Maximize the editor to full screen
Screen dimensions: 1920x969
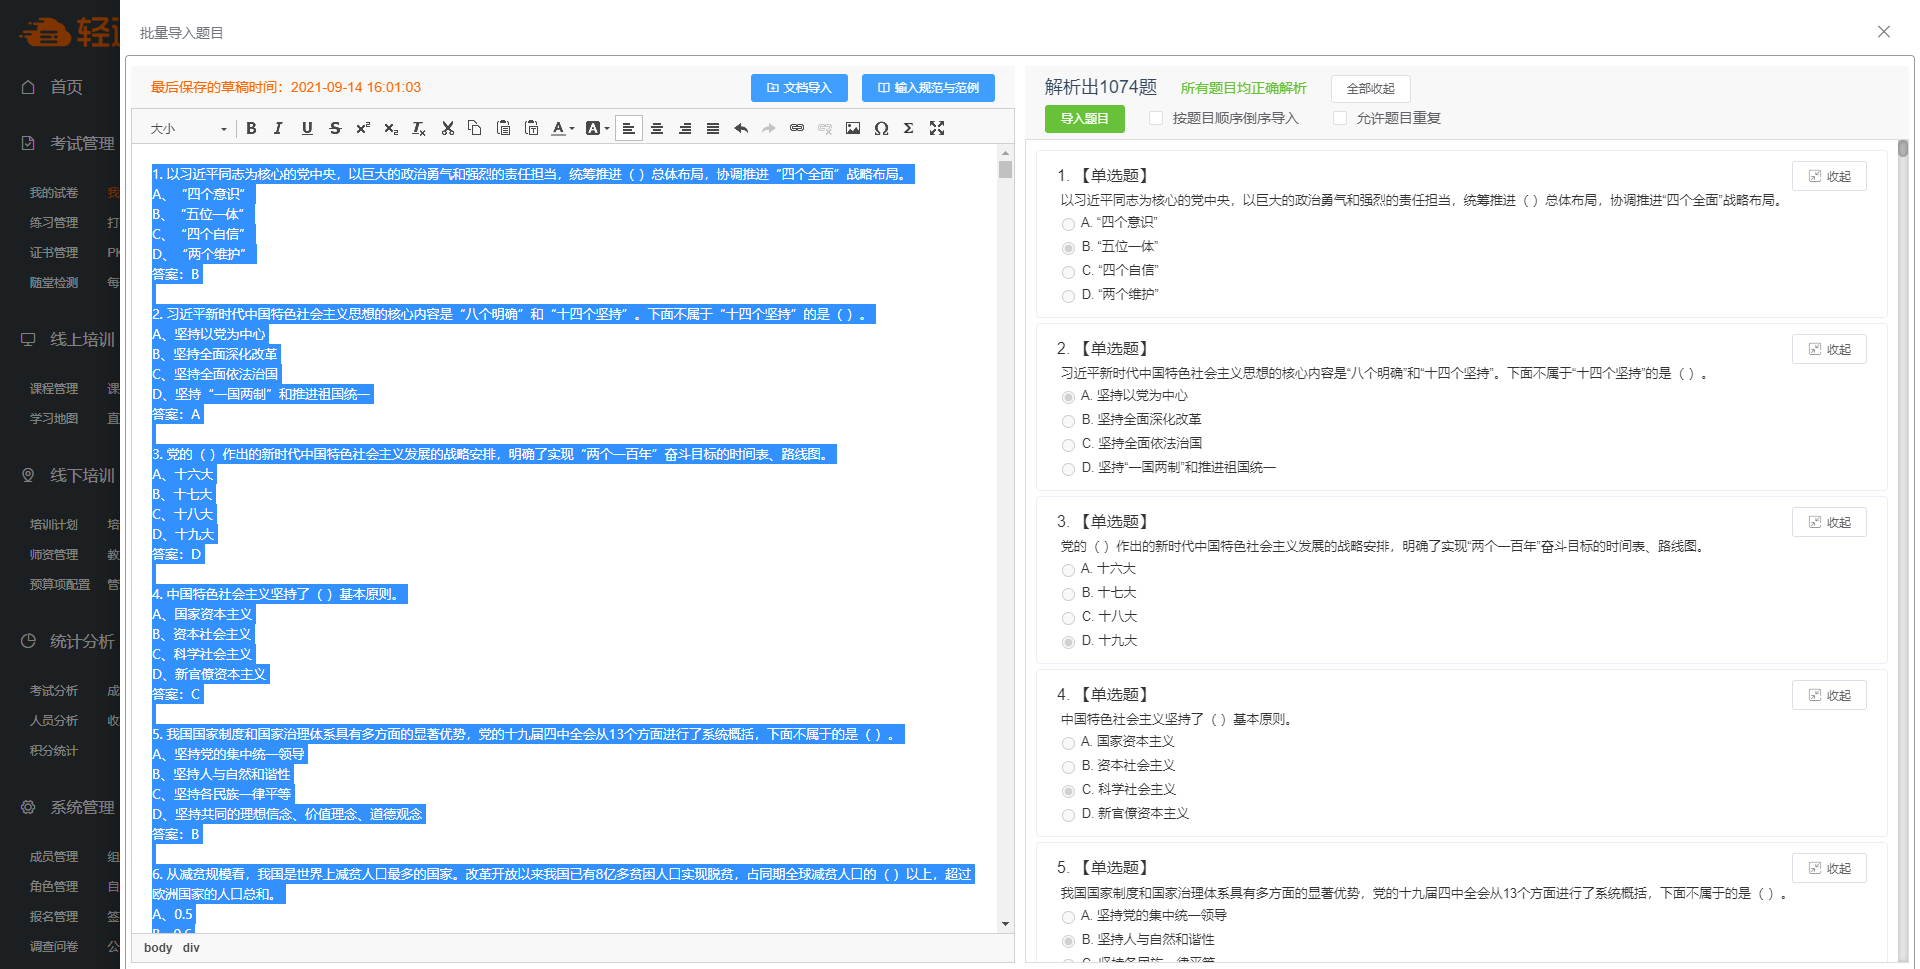[937, 128]
